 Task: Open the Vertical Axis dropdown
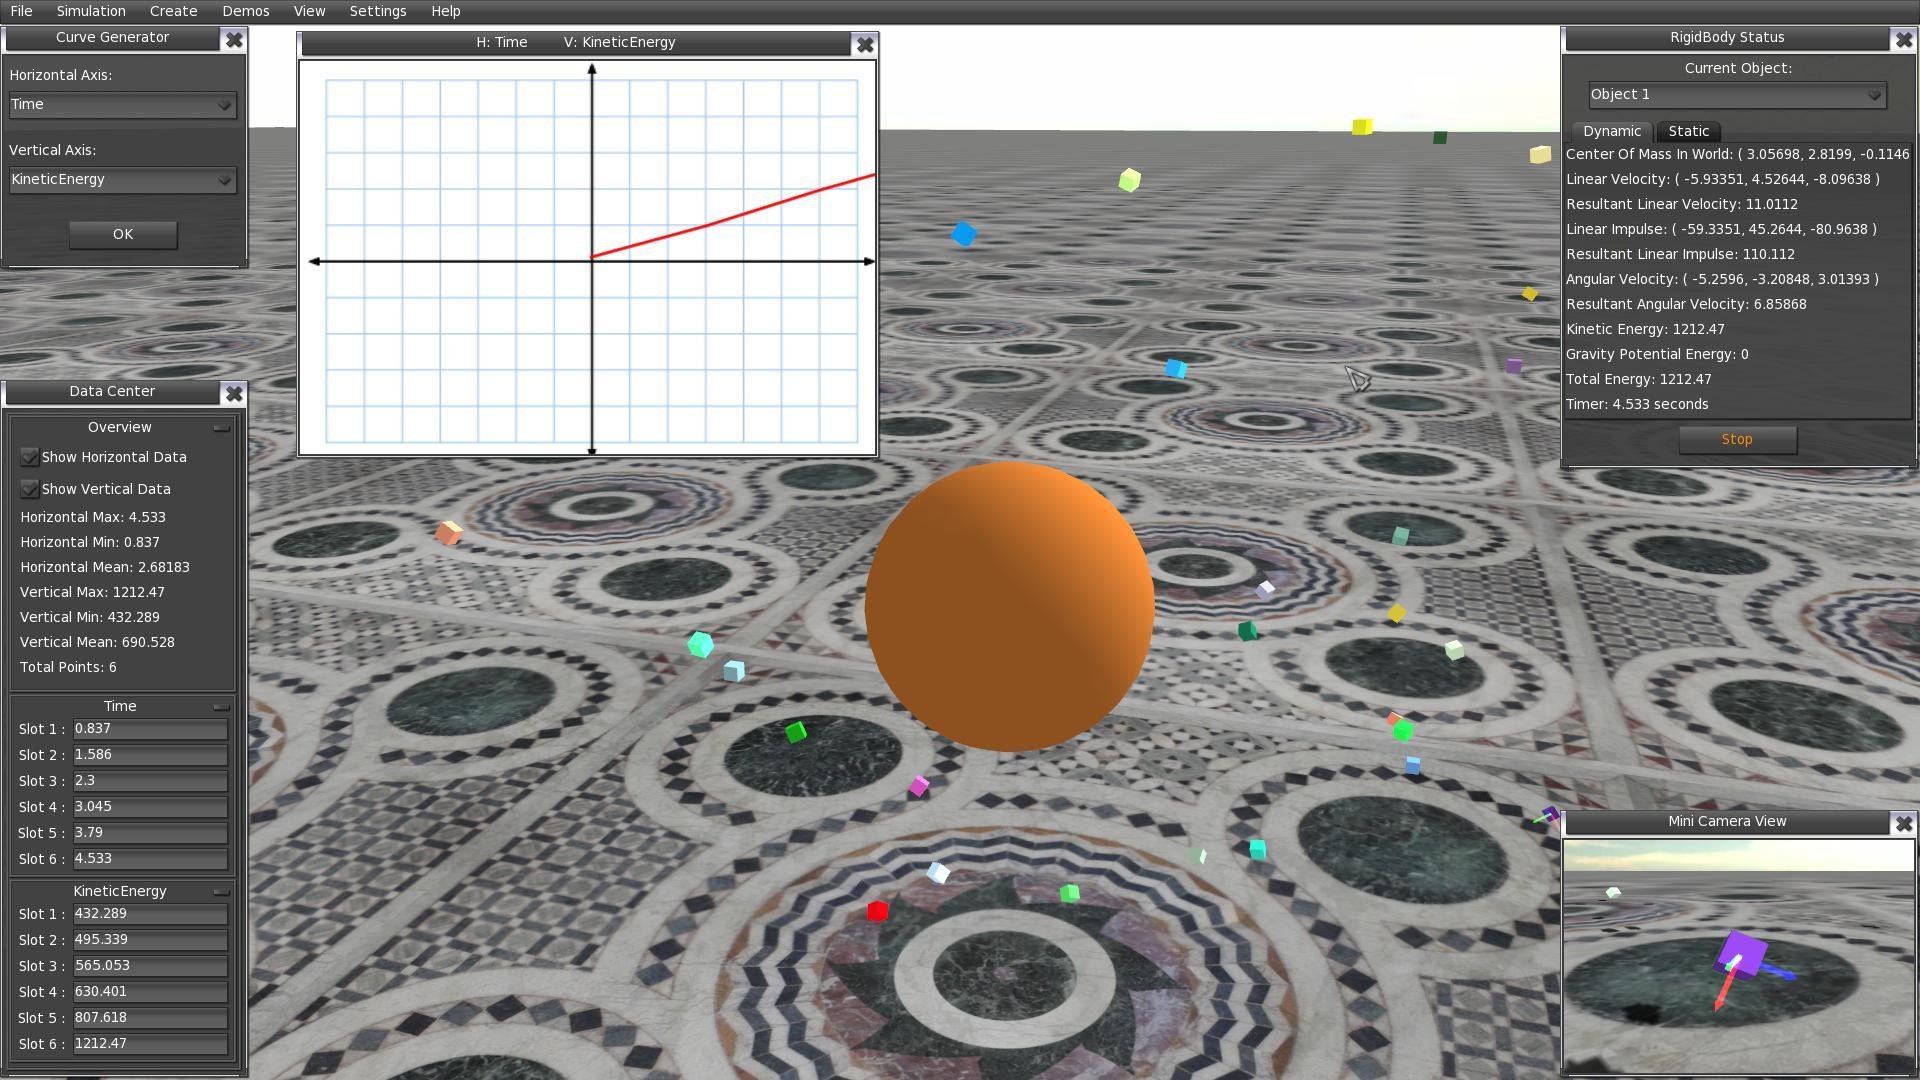point(122,180)
